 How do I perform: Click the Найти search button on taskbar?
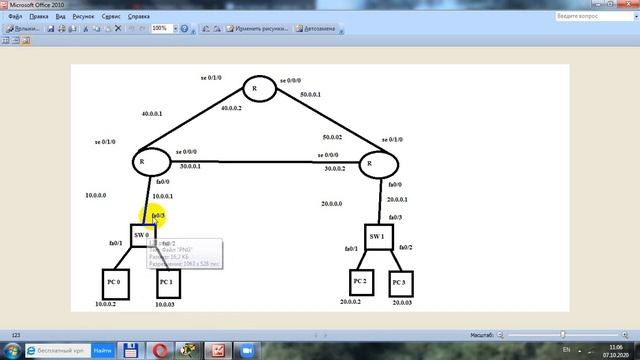tap(103, 351)
